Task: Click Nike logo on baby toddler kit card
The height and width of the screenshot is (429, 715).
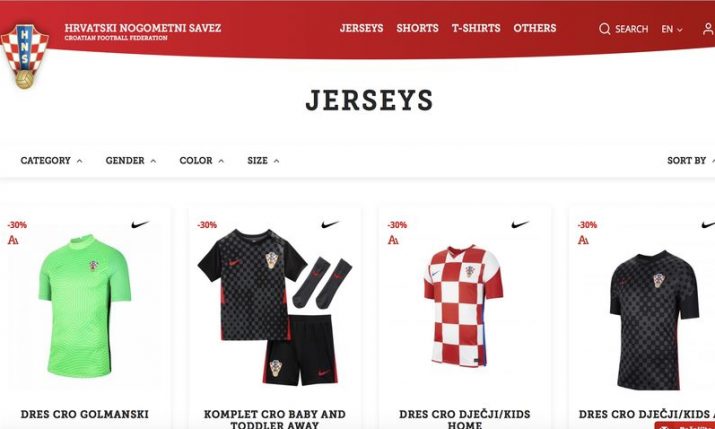Action: (330, 224)
